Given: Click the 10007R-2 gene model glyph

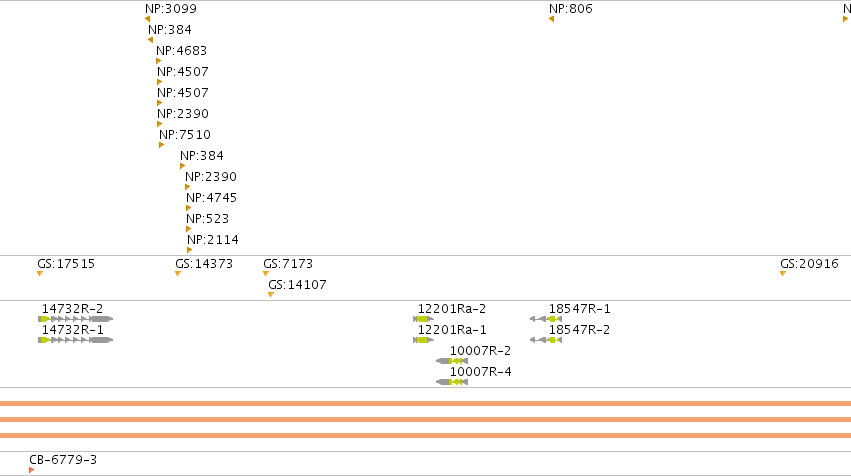Looking at the screenshot, I should coord(452,361).
